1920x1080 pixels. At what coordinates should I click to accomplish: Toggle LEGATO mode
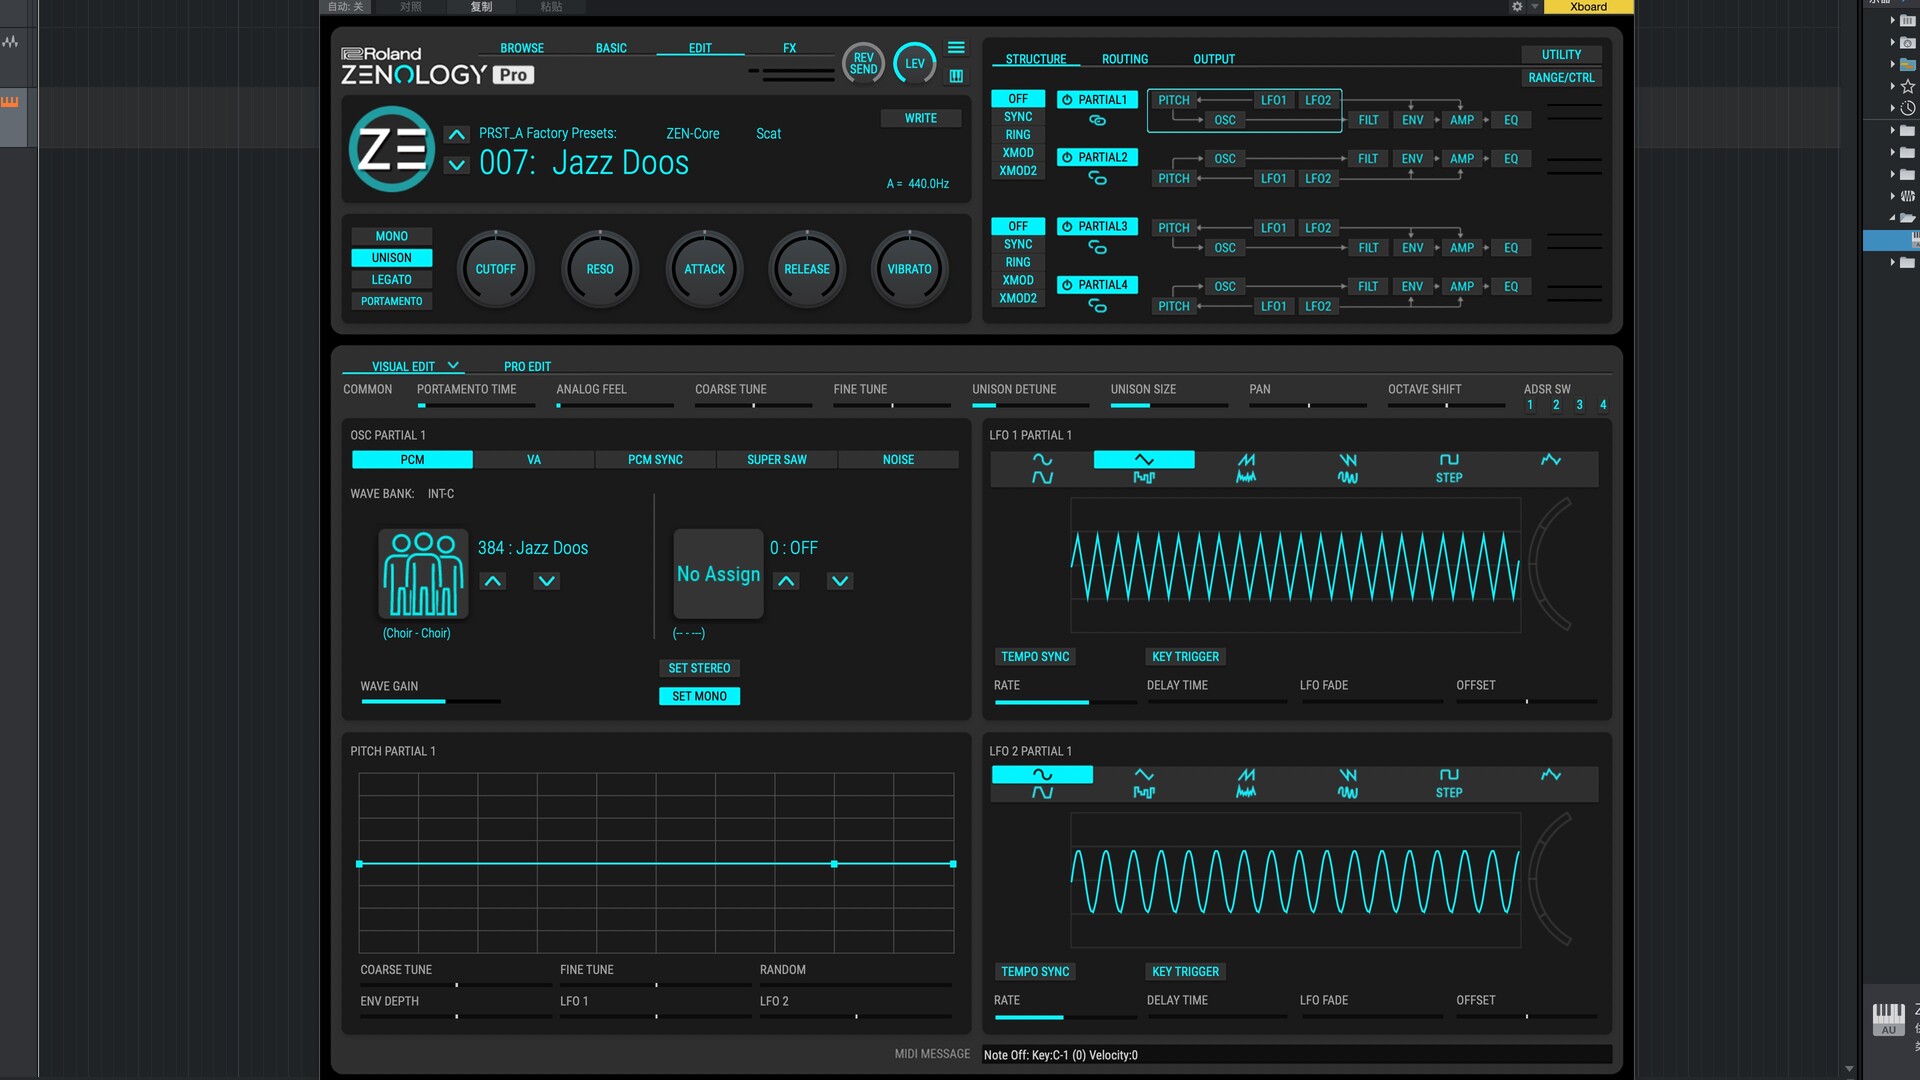[391, 280]
